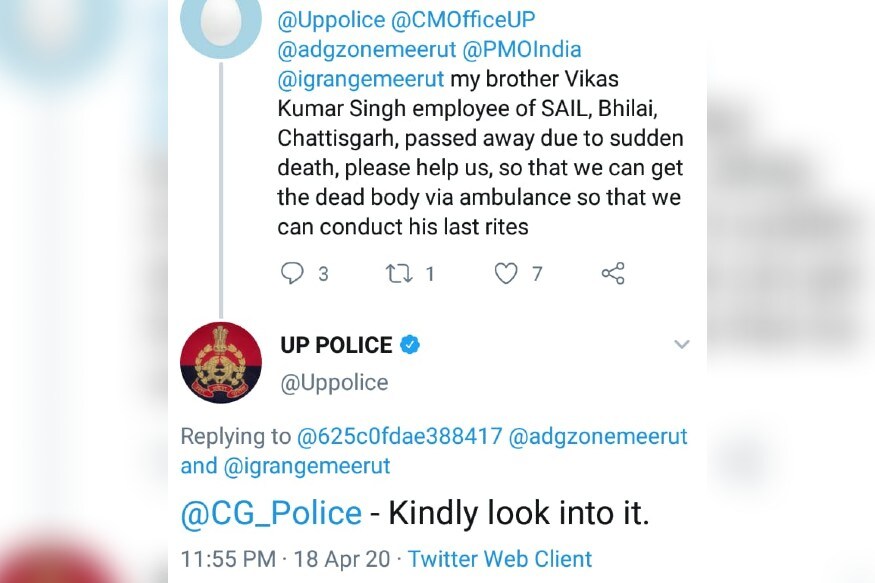Open the share icon on the tweet
This screenshot has width=875, height=583.
pyautogui.click(x=613, y=273)
